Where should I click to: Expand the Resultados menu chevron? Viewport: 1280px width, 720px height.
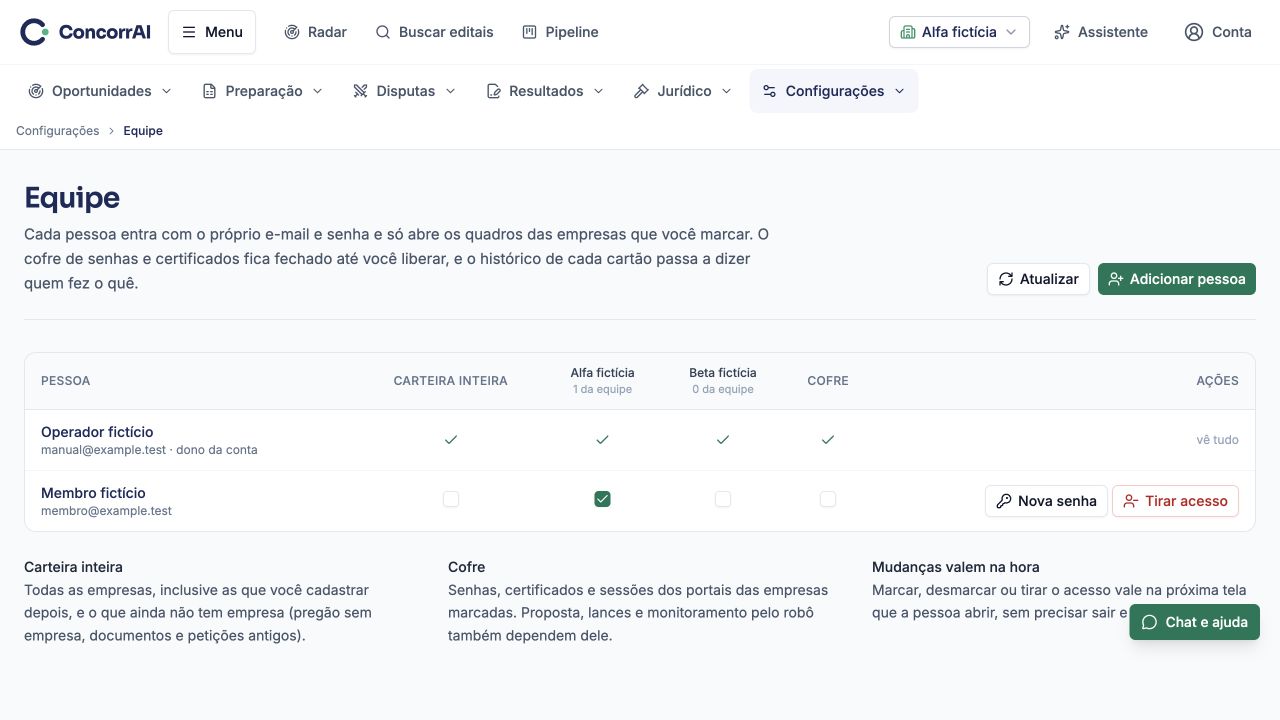pos(599,91)
